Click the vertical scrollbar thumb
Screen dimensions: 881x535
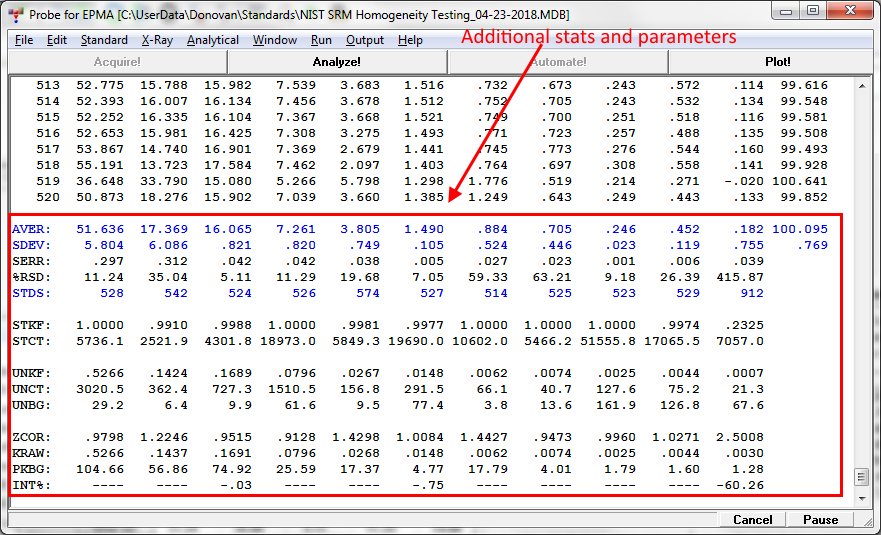coord(860,478)
